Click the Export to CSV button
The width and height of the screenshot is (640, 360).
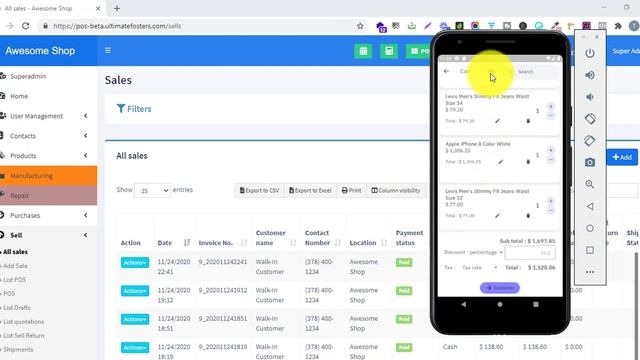(259, 191)
